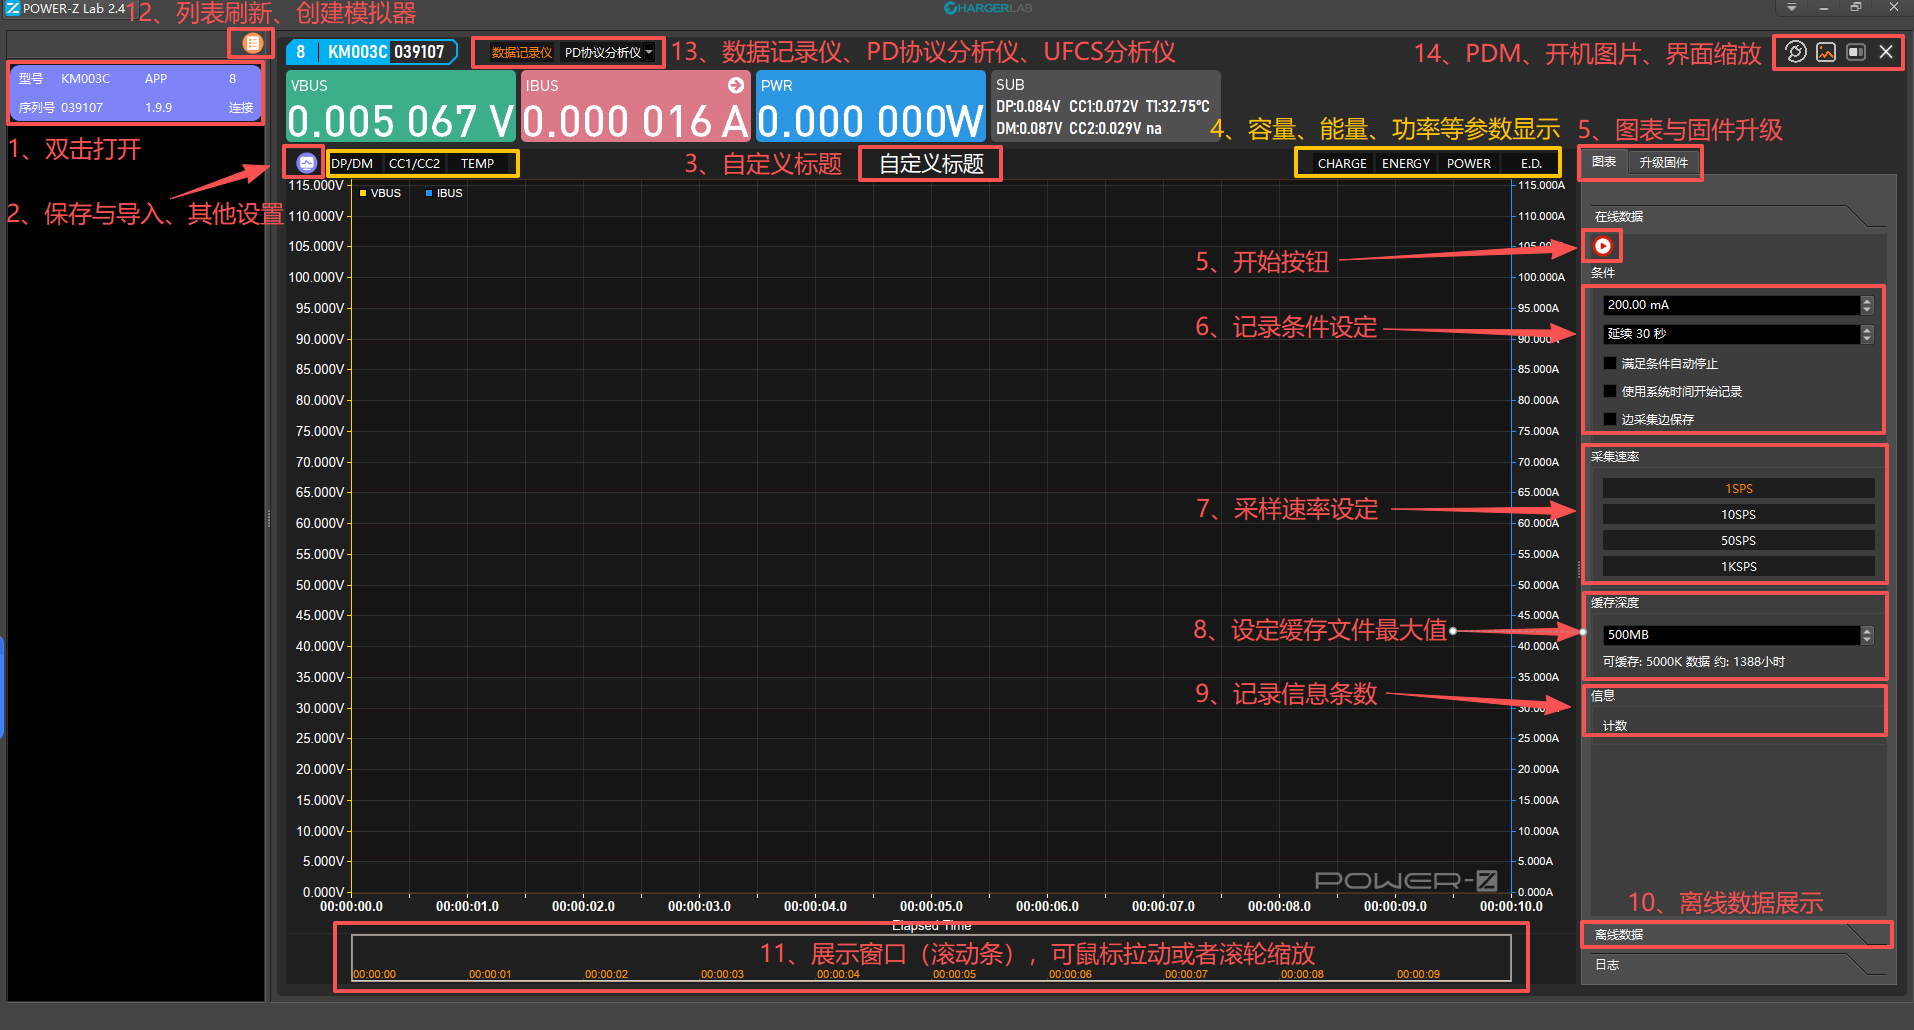Image resolution: width=1914 pixels, height=1030 pixels.
Task: Check 使用系统时间开始记录 option
Action: tap(1610, 392)
